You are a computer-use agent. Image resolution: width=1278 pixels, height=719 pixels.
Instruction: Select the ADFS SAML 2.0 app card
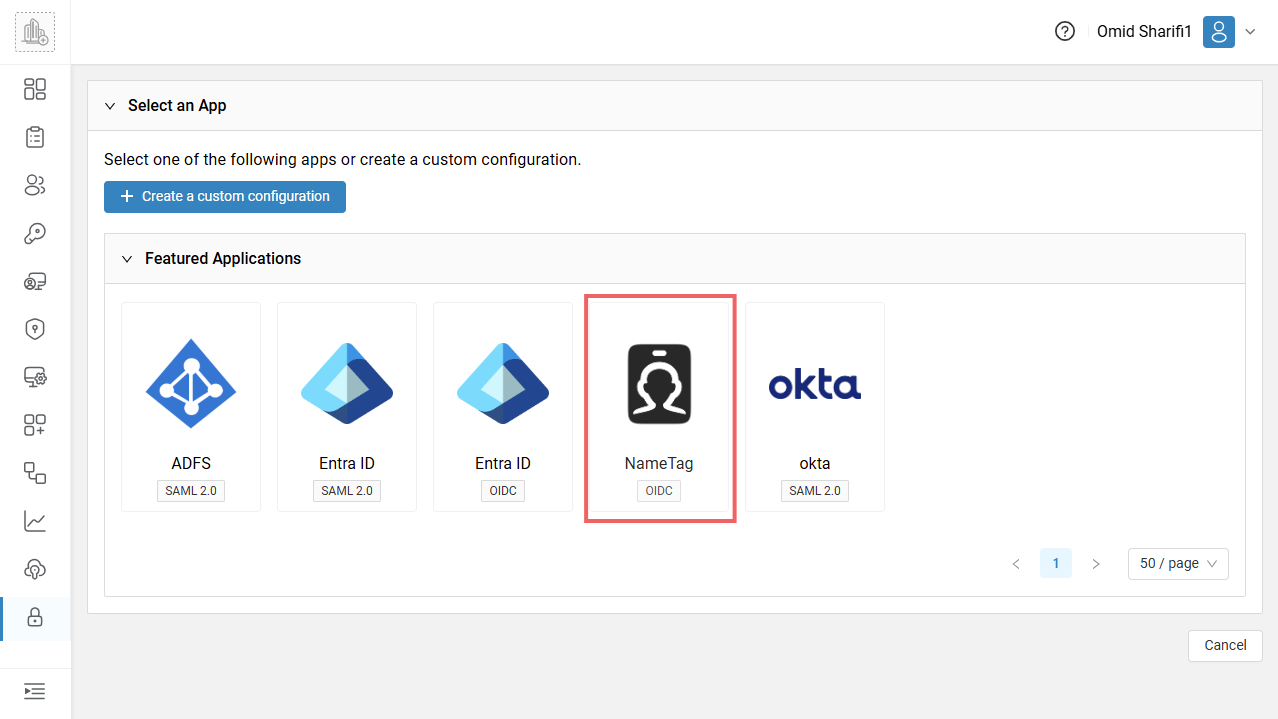[191, 407]
